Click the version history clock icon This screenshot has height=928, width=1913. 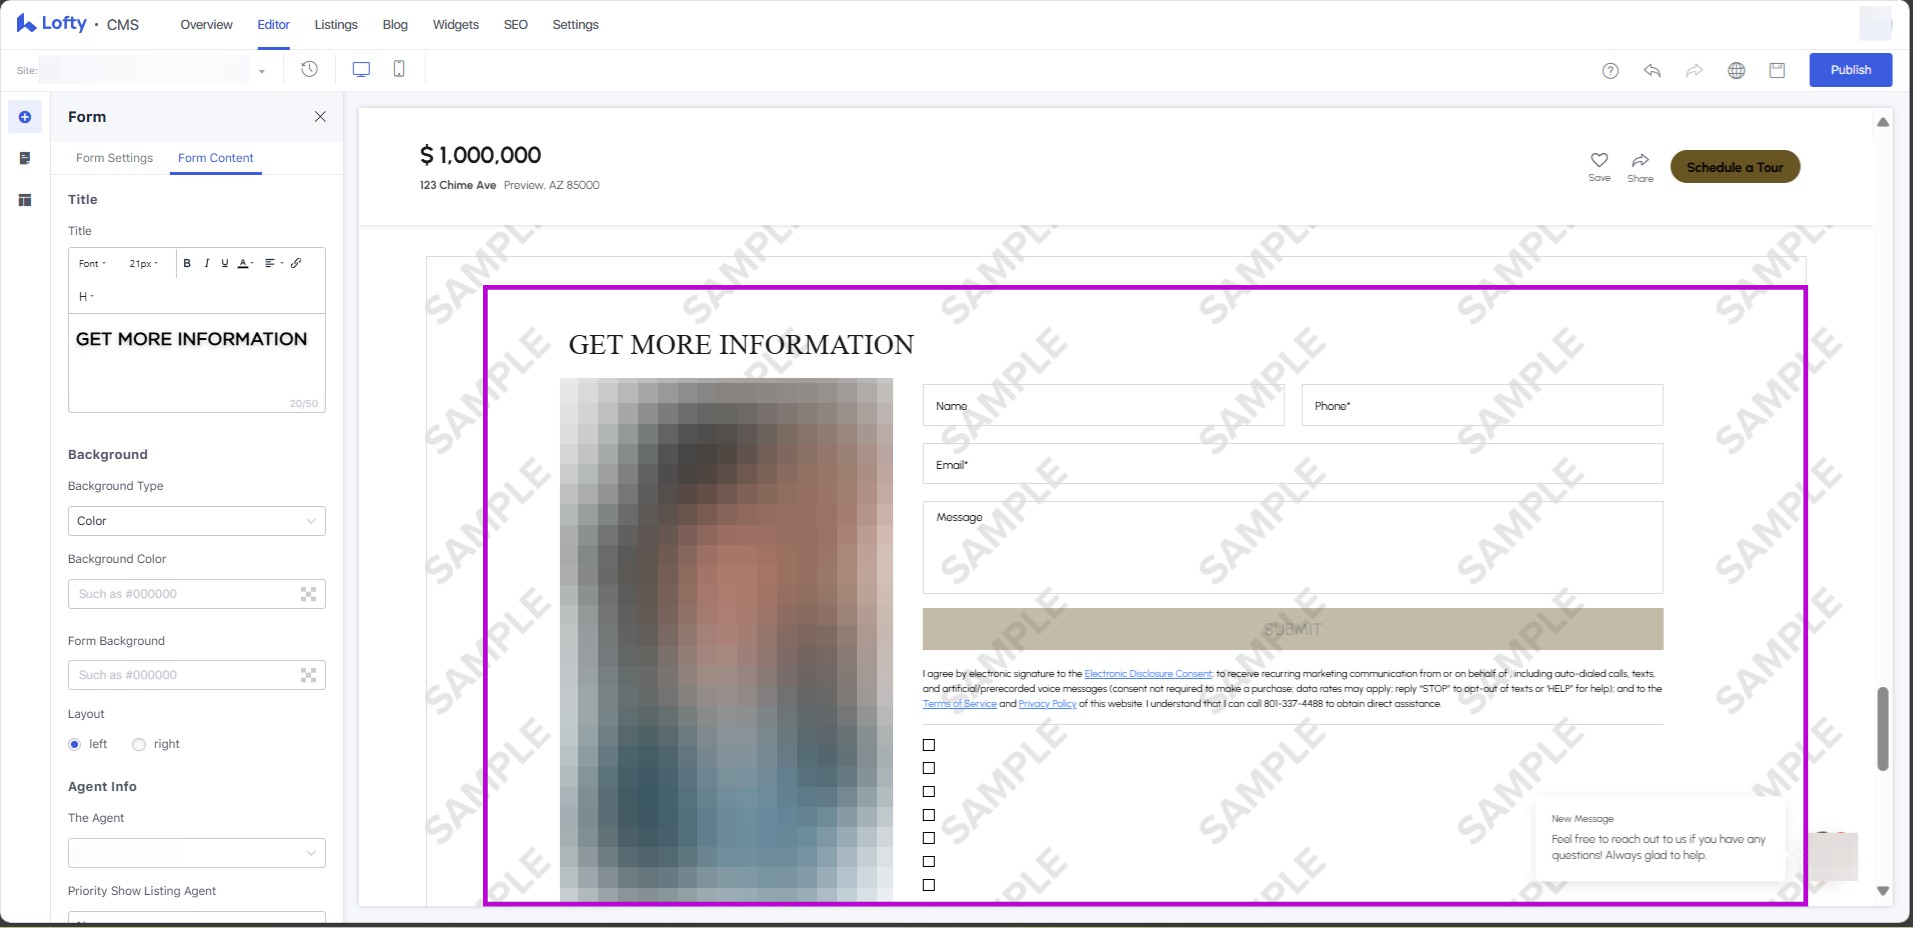pyautogui.click(x=309, y=69)
